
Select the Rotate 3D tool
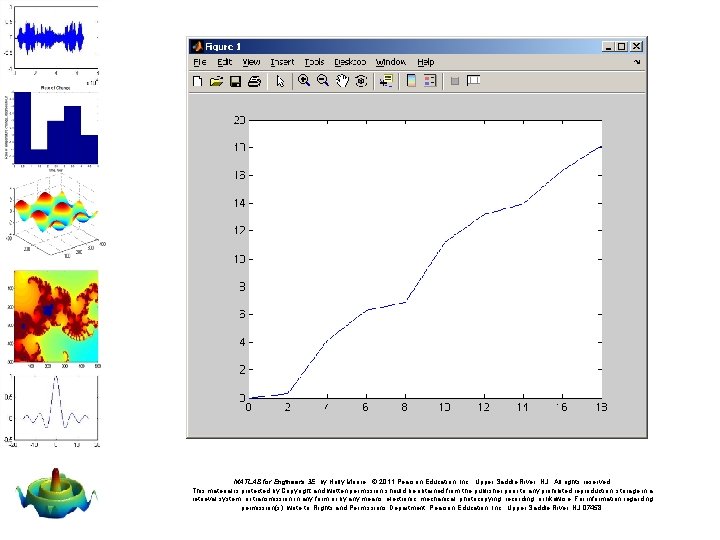pyautogui.click(x=361, y=81)
